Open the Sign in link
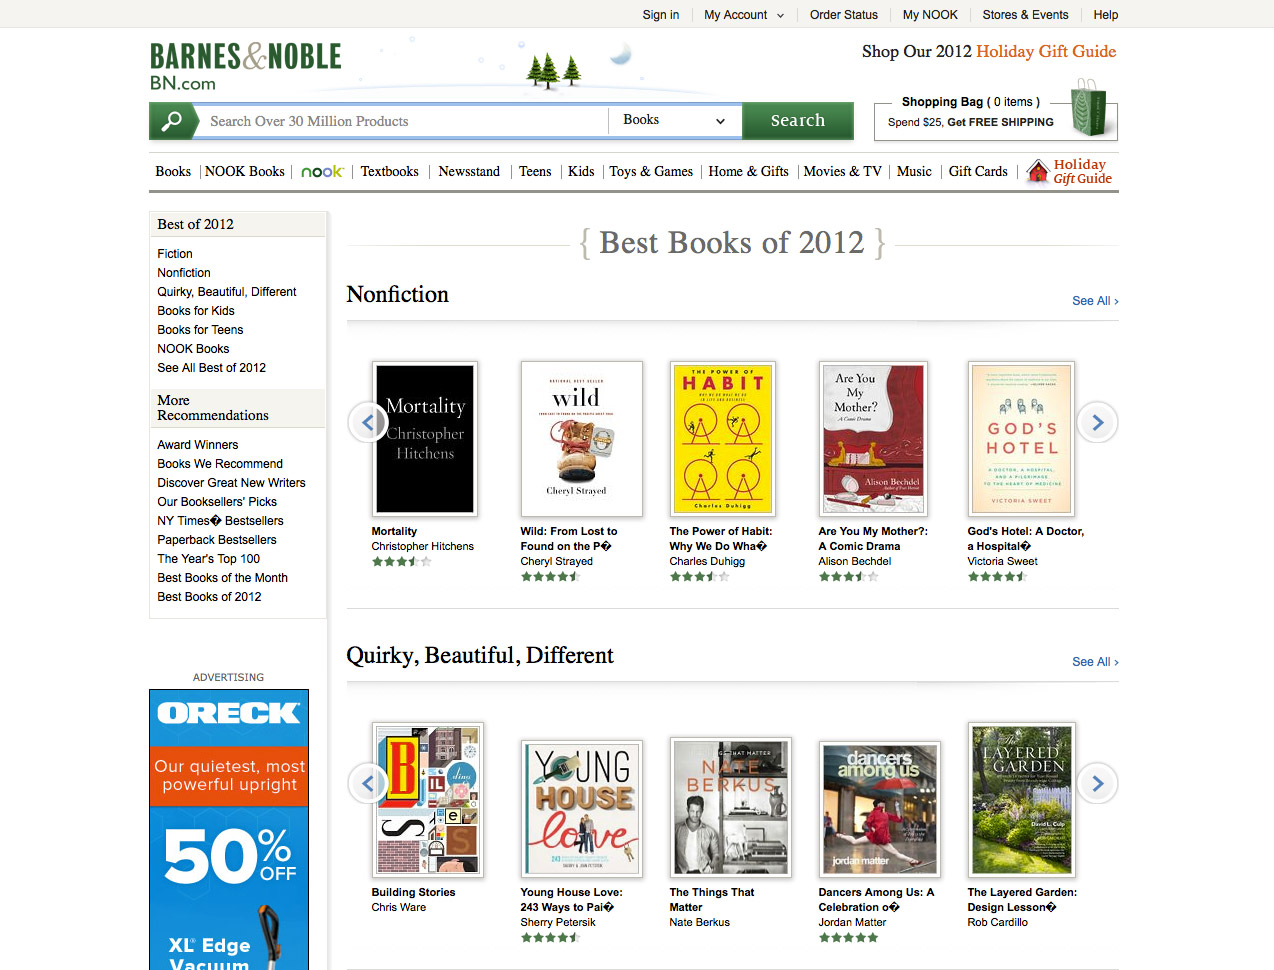The image size is (1274, 970). click(661, 15)
